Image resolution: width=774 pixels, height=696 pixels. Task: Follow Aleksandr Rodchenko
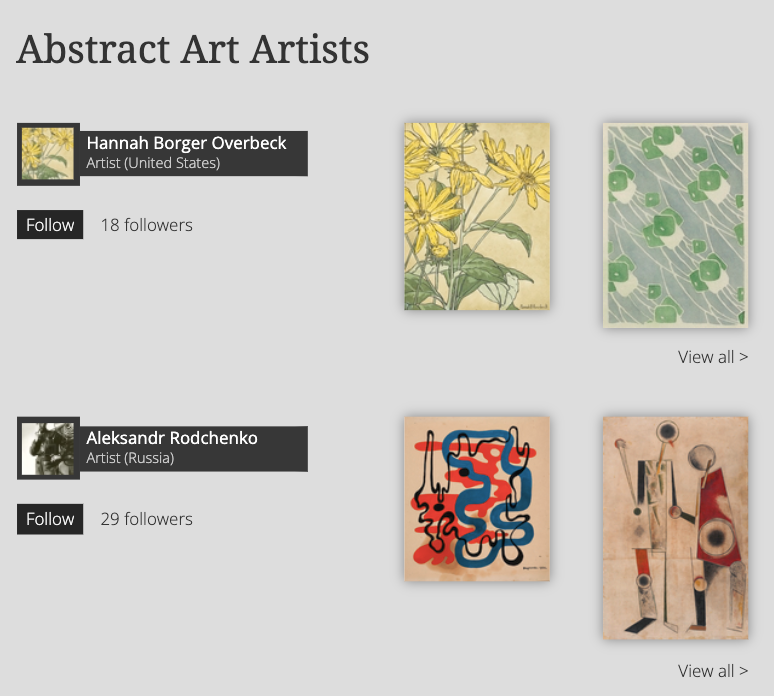[50, 519]
